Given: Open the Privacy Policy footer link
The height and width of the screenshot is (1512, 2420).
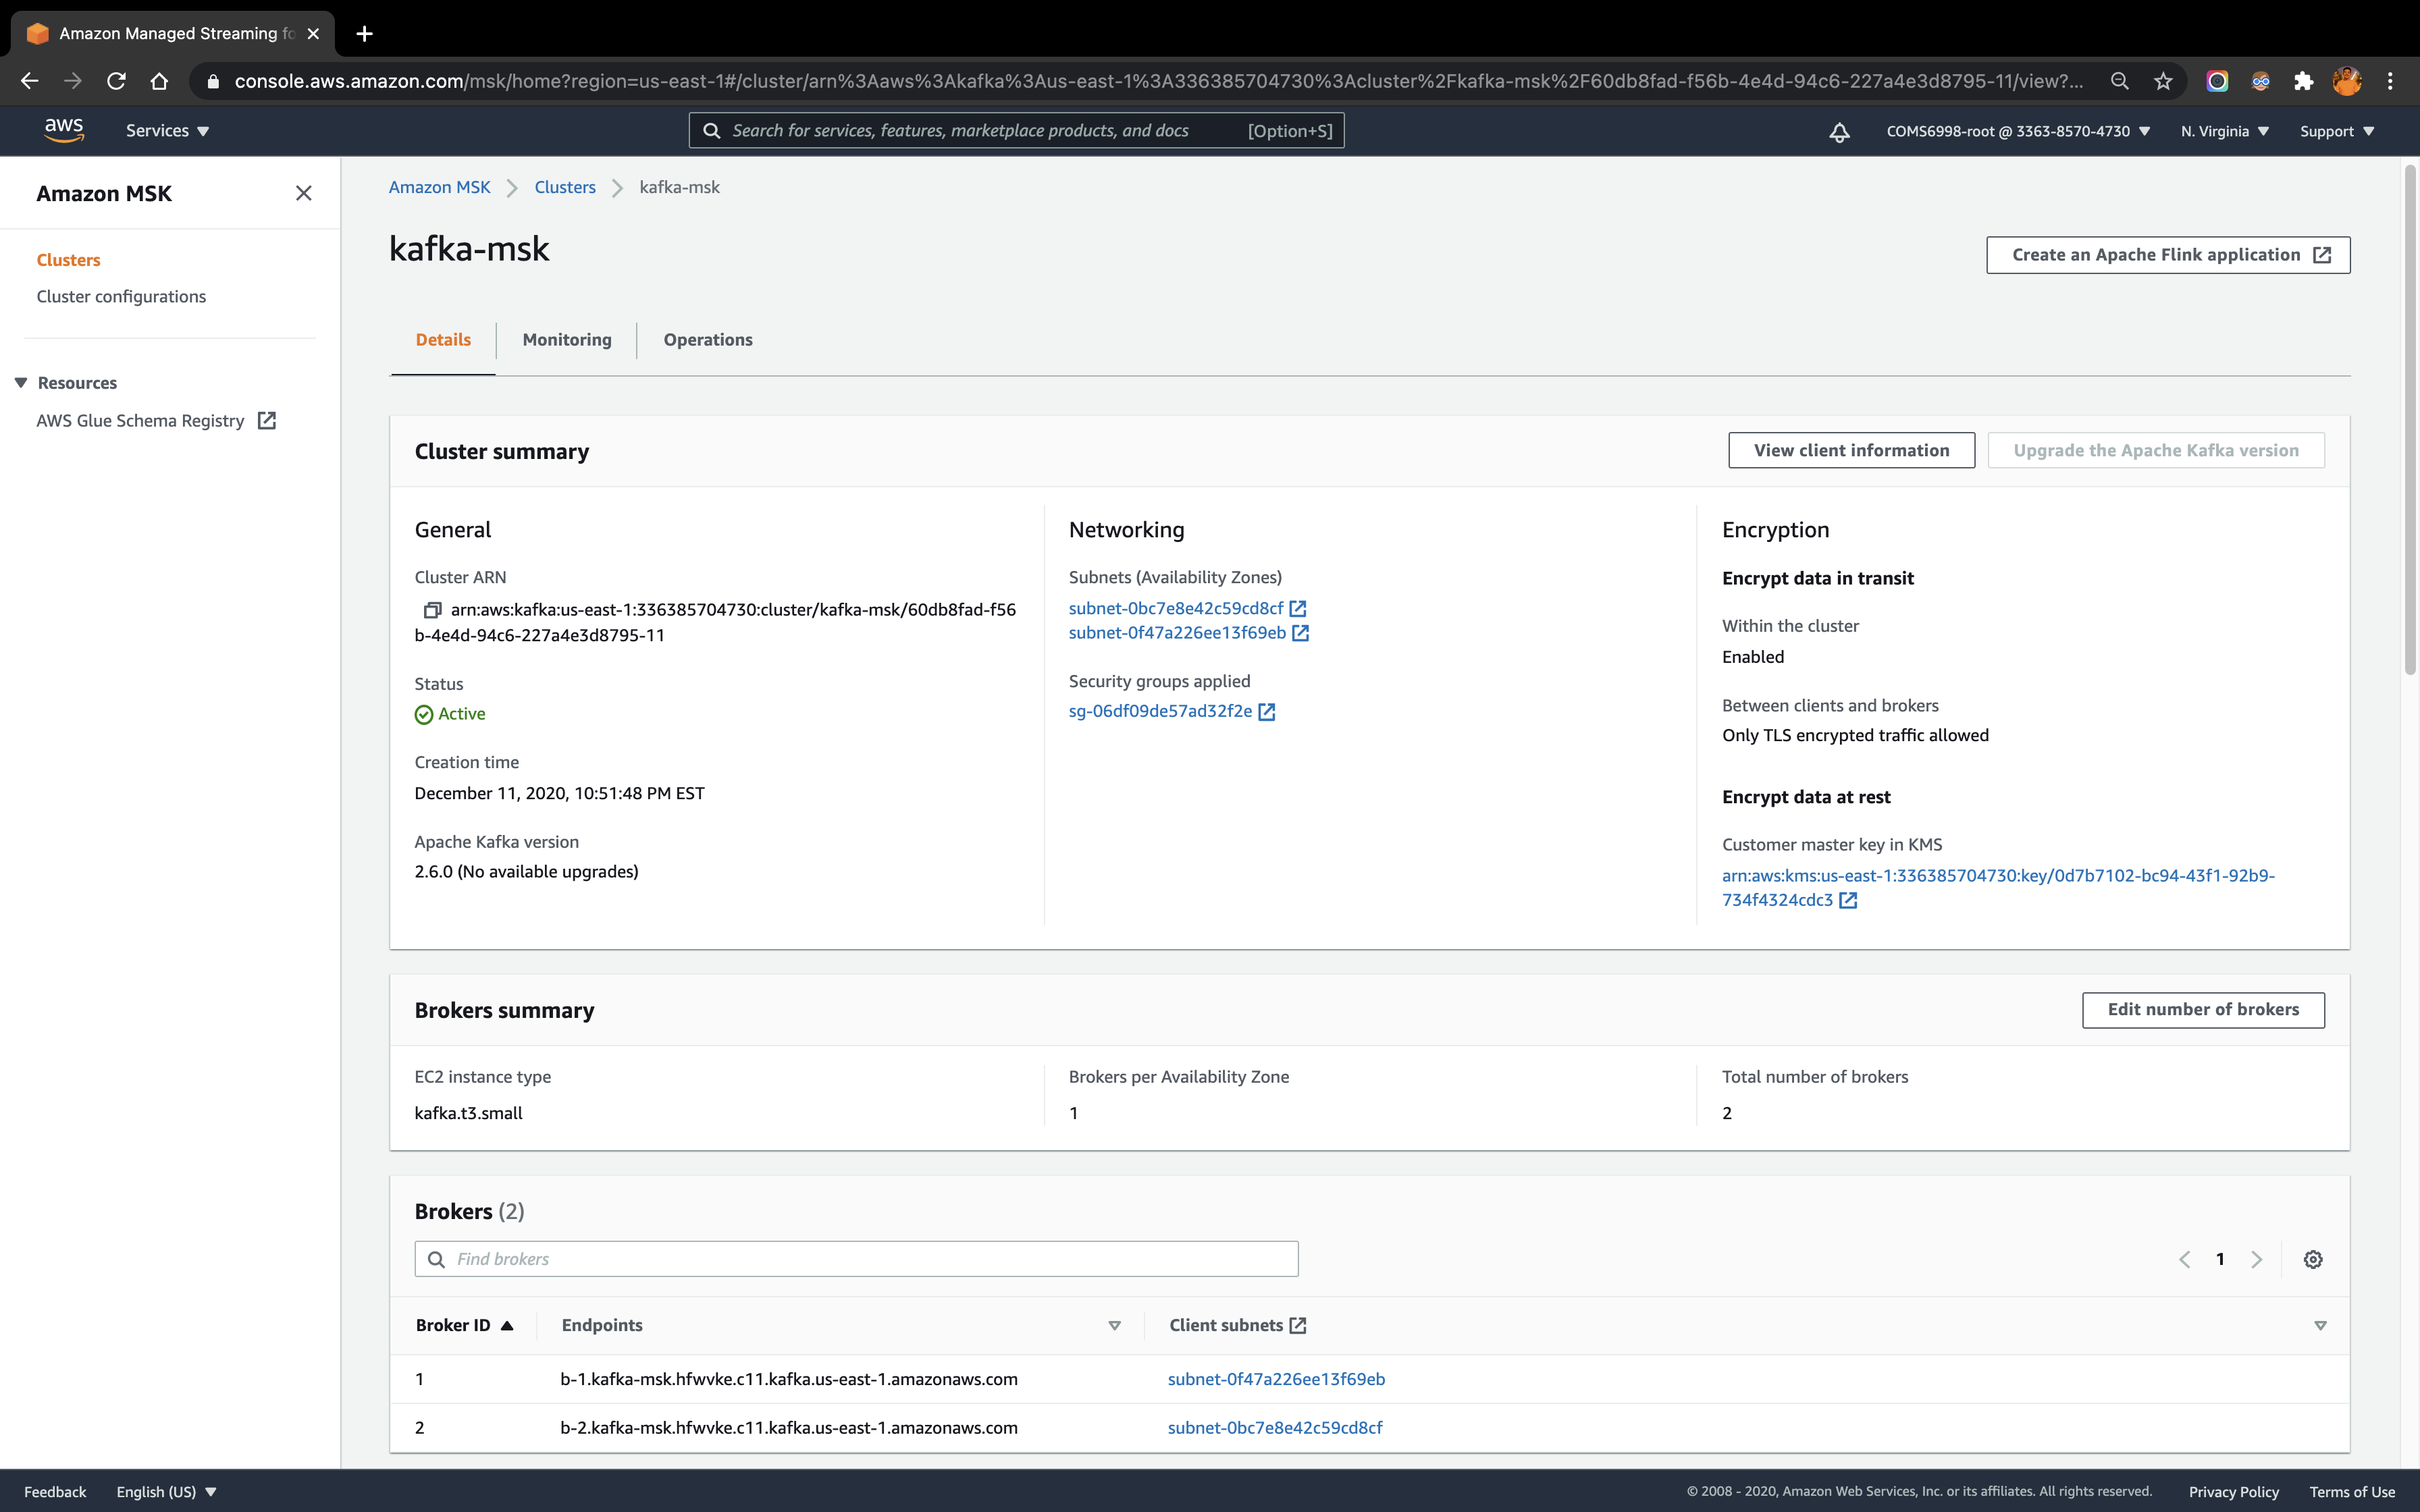Looking at the screenshot, I should tap(2233, 1491).
